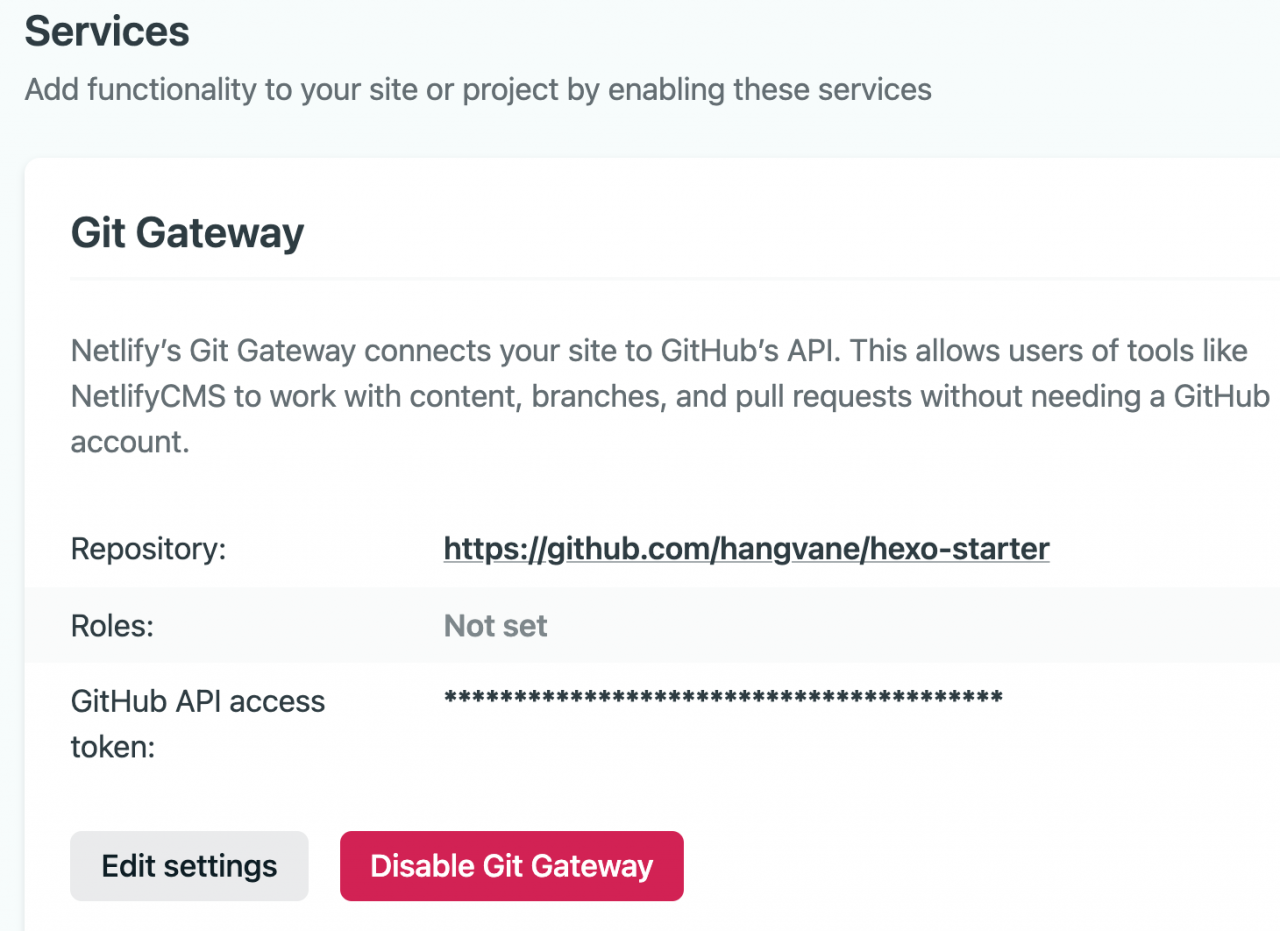Click the Edit settings button
The height and width of the screenshot is (931, 1280).
[189, 866]
